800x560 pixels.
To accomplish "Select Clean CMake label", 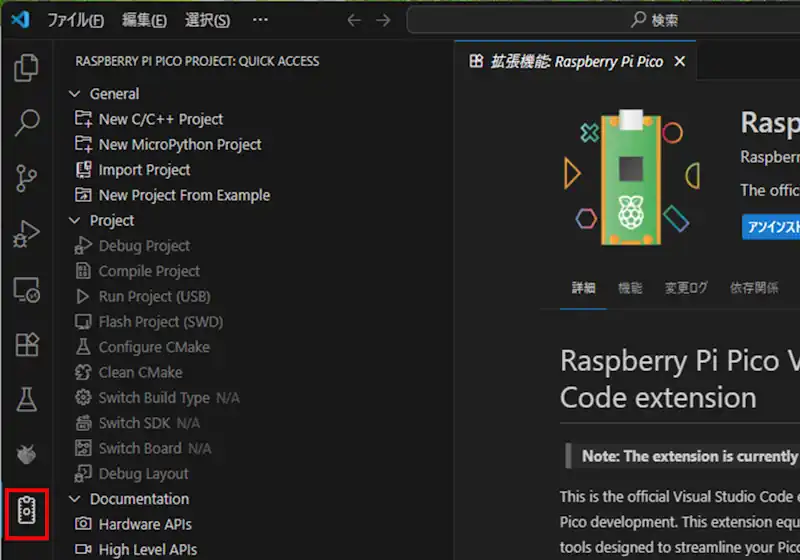I will [x=140, y=372].
